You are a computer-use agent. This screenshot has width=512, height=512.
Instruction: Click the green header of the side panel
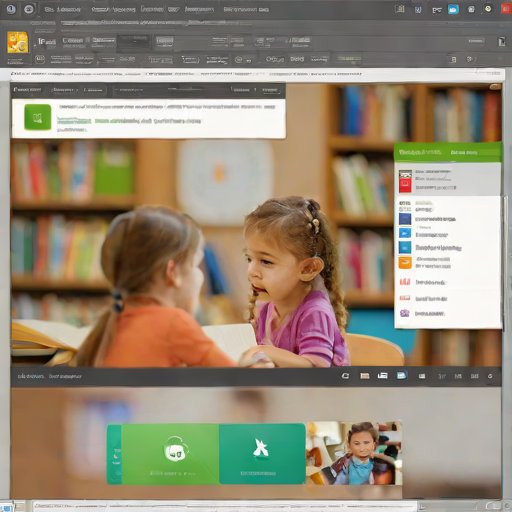448,152
